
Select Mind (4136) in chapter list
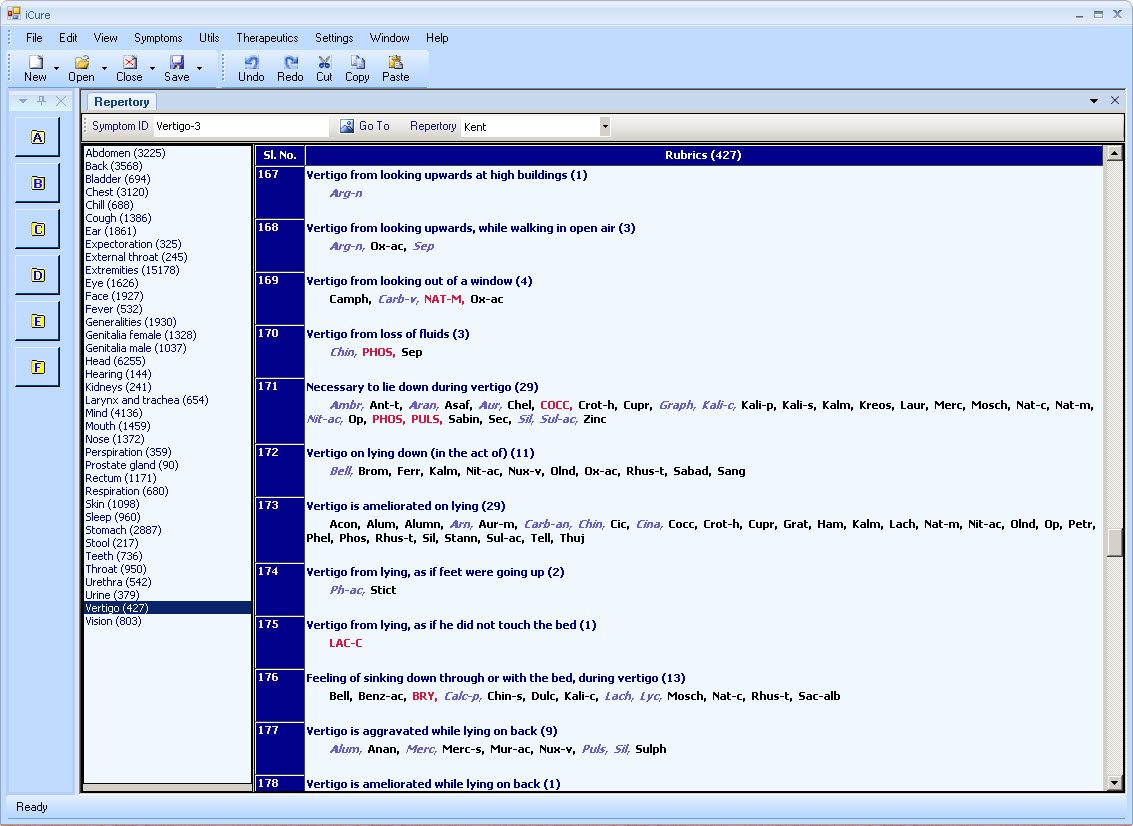(113, 413)
